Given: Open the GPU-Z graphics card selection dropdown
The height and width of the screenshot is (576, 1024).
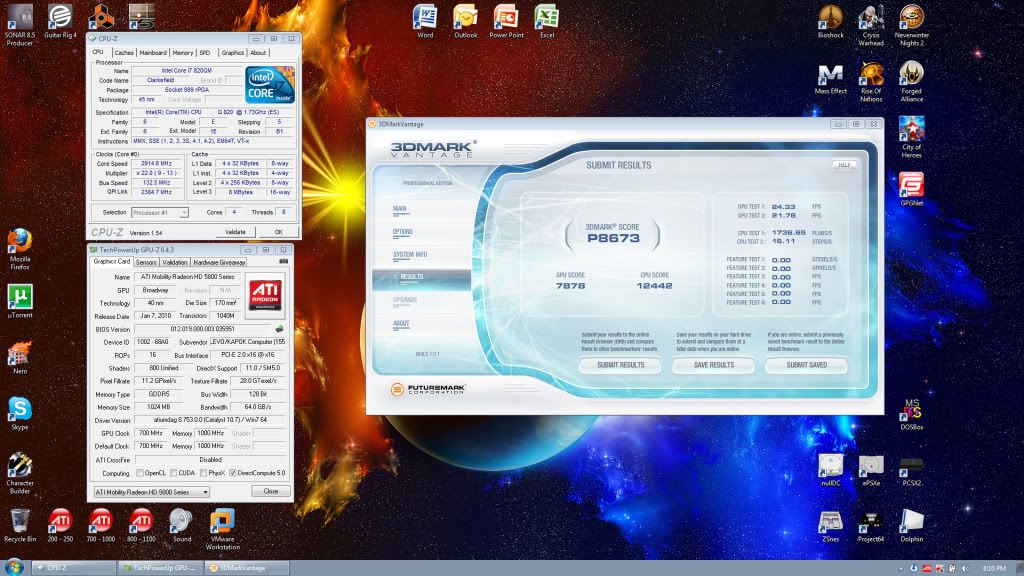Looking at the screenshot, I should click(152, 492).
